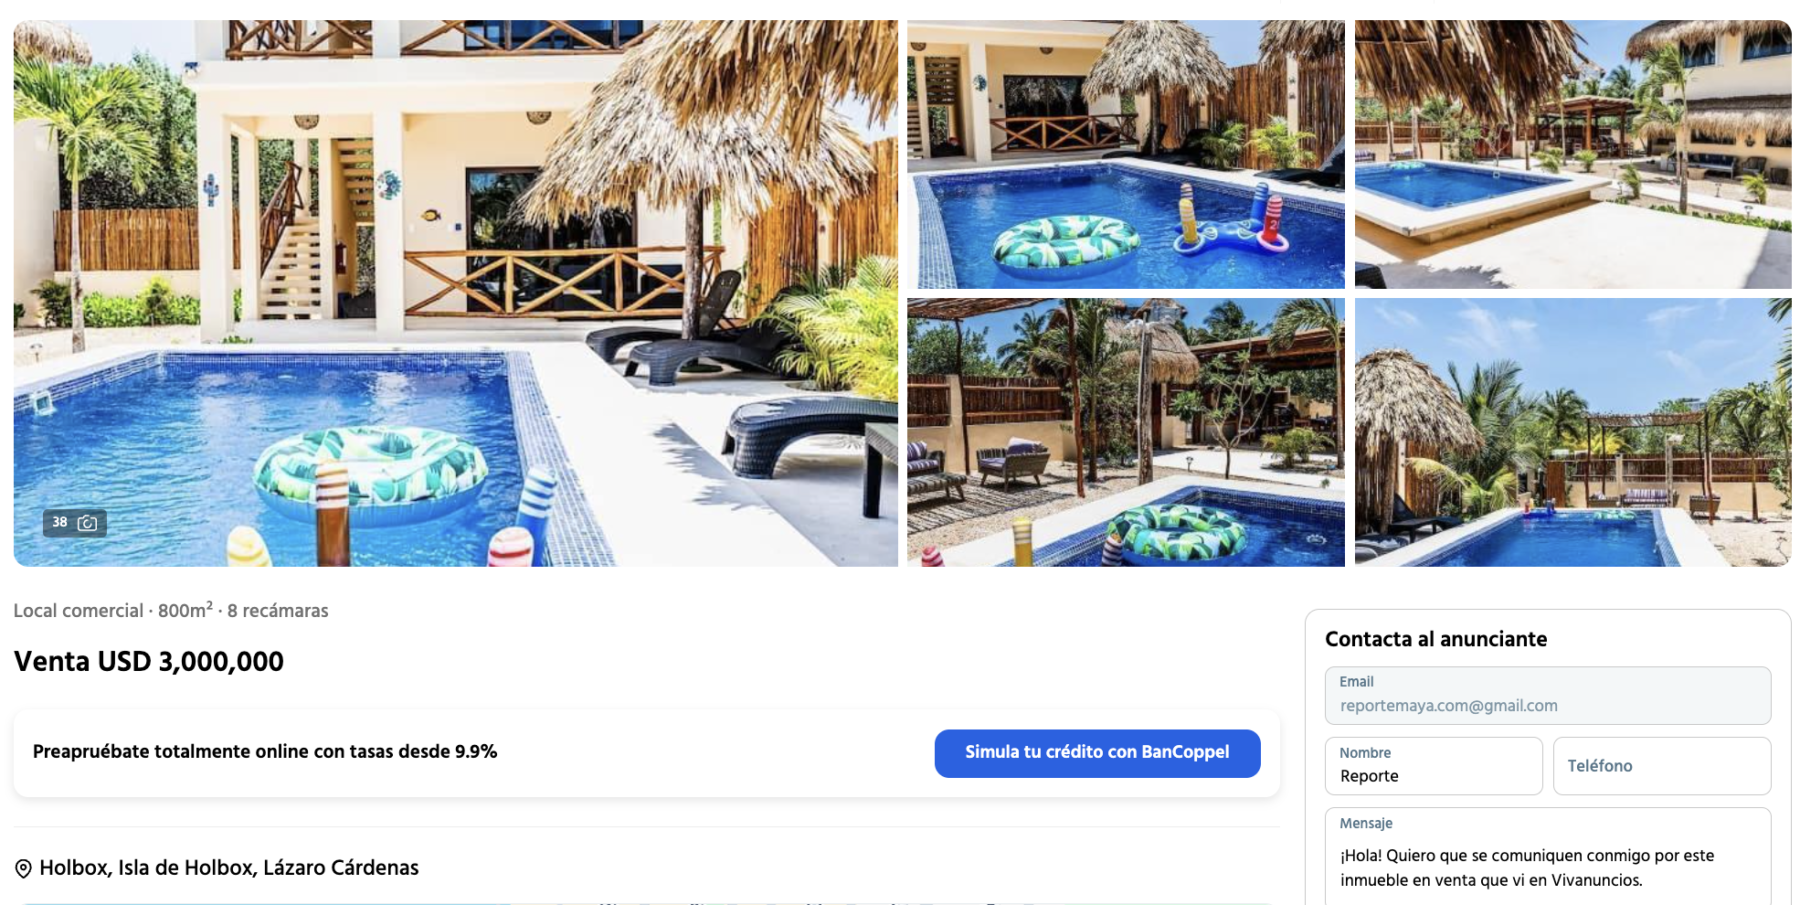Screen dimensions: 1800x905
Task: Click the Mensaje text area
Action: coord(1548,857)
